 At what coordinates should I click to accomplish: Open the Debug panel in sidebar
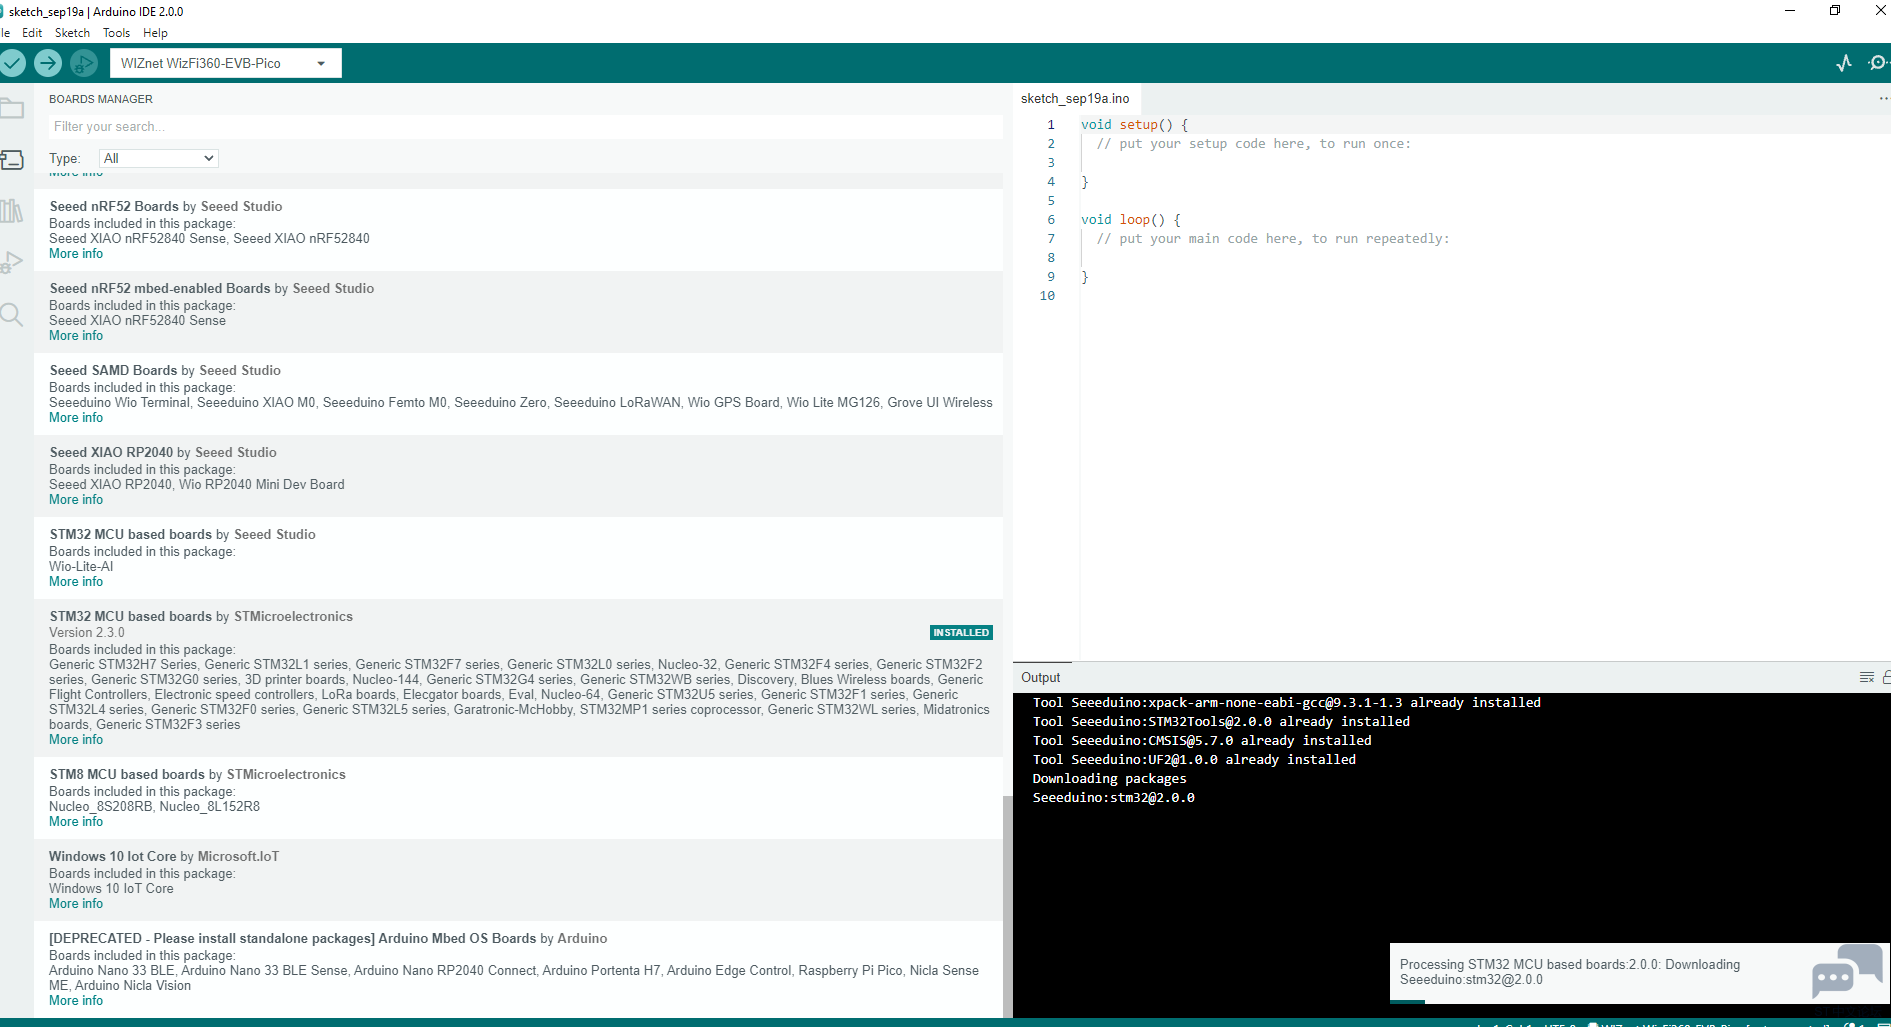coord(12,262)
